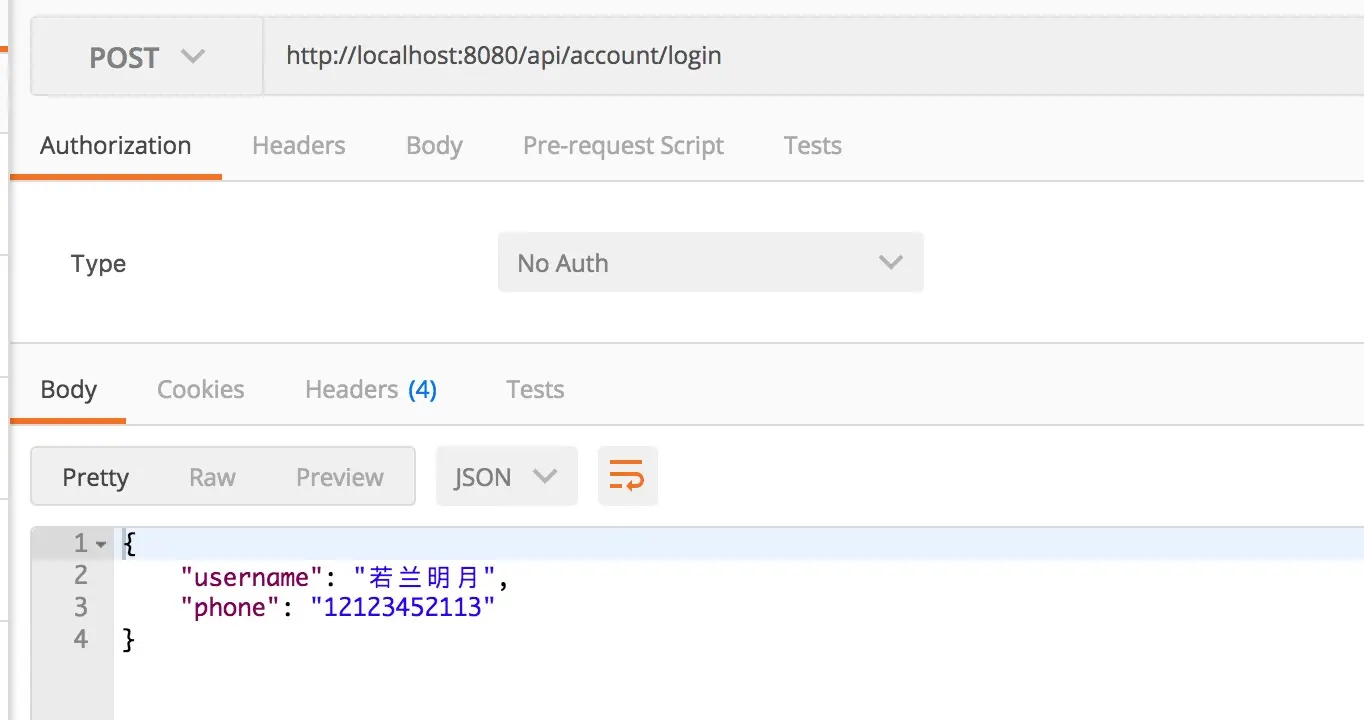Viewport: 1364px width, 720px height.
Task: Collapse the JSON object at line 1
Action: click(x=100, y=545)
